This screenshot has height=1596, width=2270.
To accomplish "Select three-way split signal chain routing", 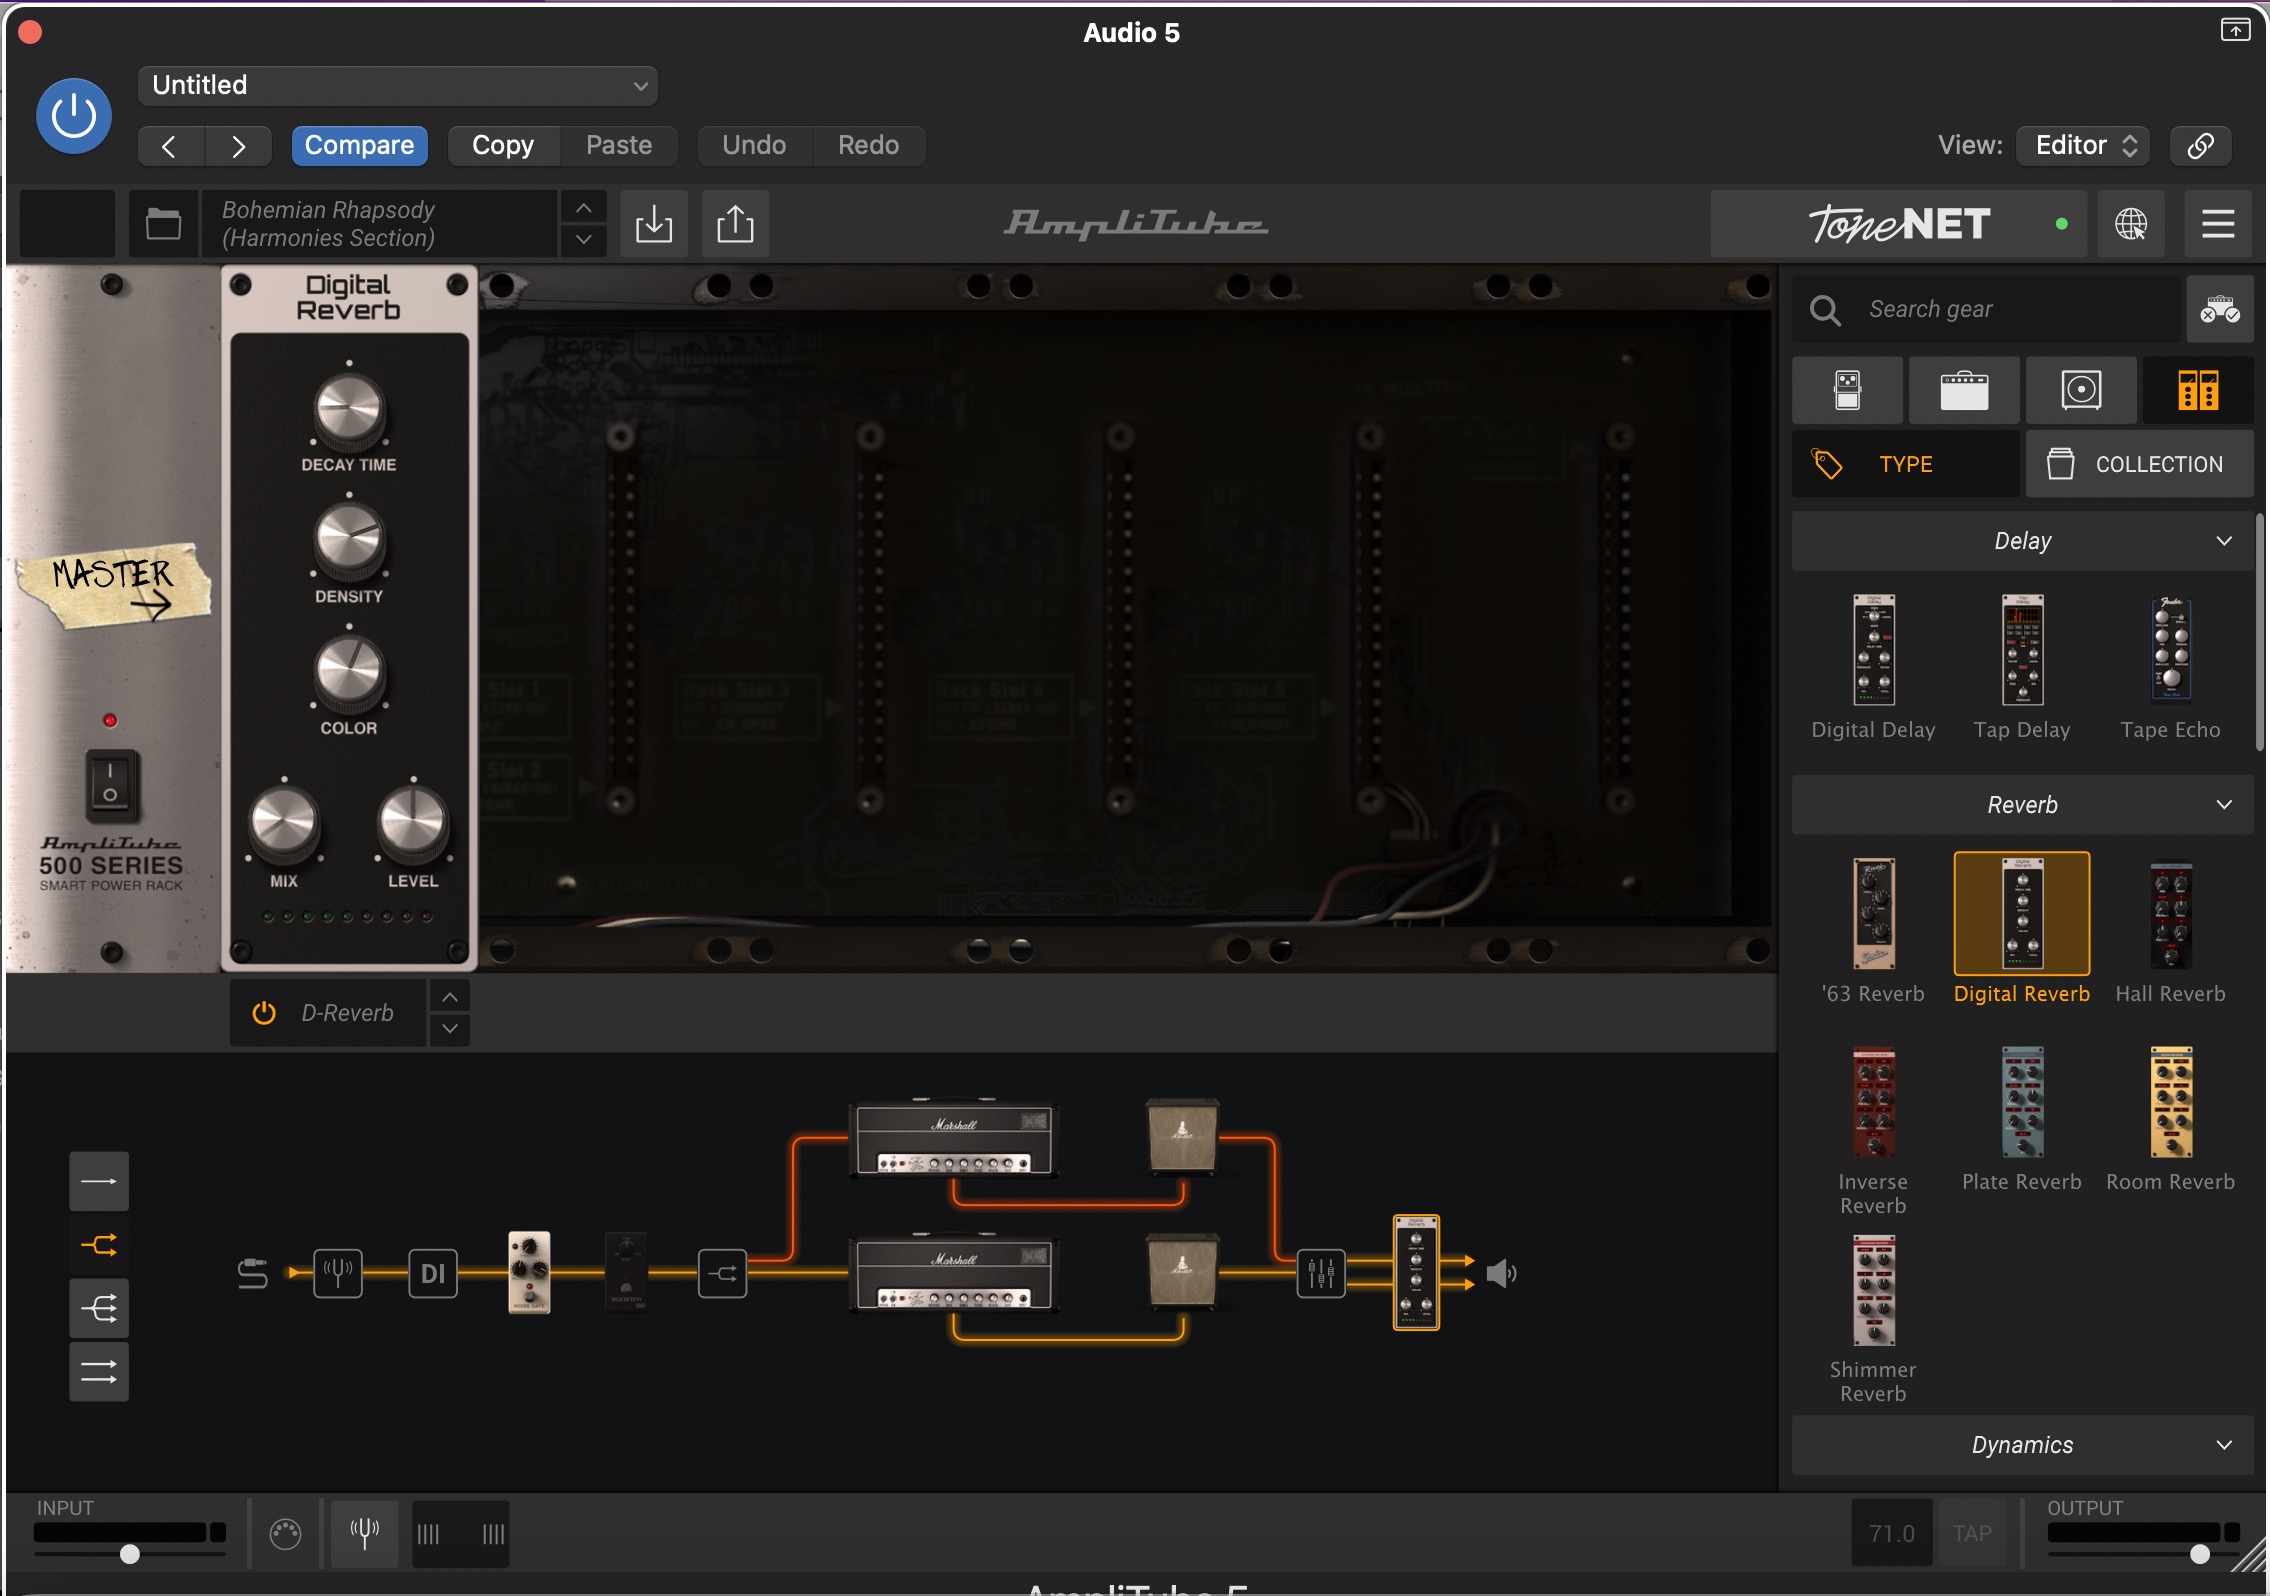I will point(98,1308).
